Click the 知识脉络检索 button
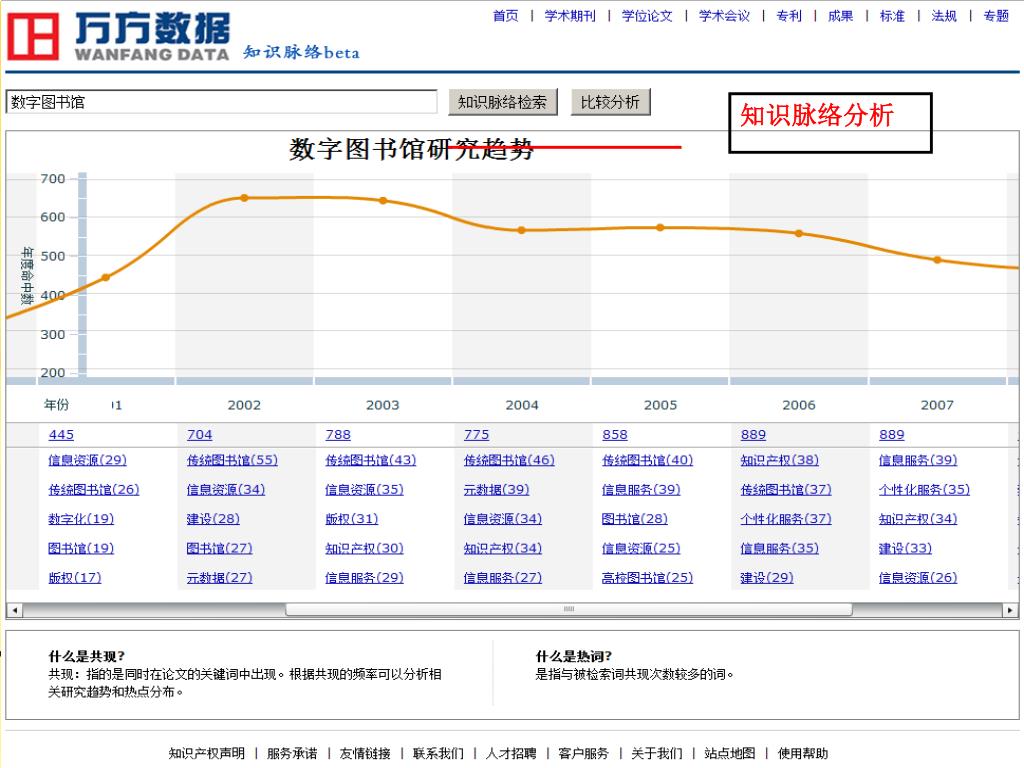Image resolution: width=1024 pixels, height=768 pixels. click(502, 102)
